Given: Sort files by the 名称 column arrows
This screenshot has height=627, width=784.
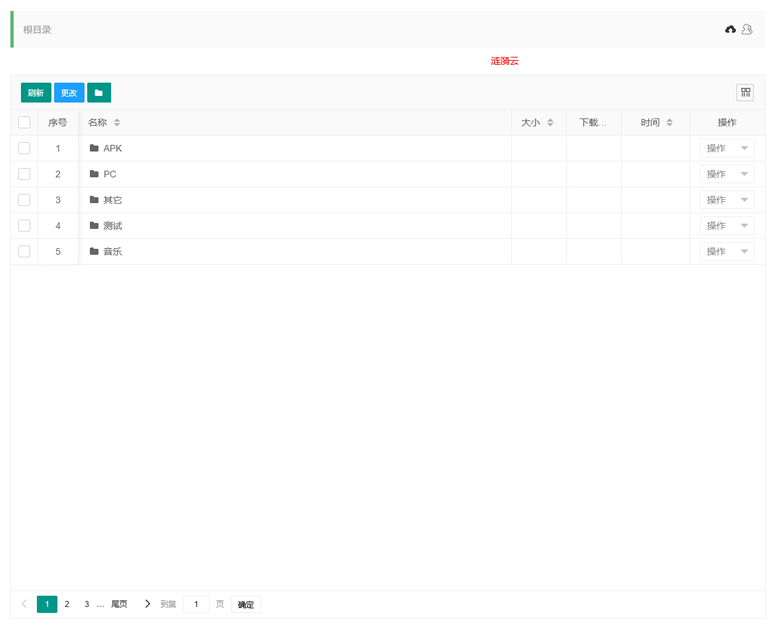Looking at the screenshot, I should [x=117, y=123].
